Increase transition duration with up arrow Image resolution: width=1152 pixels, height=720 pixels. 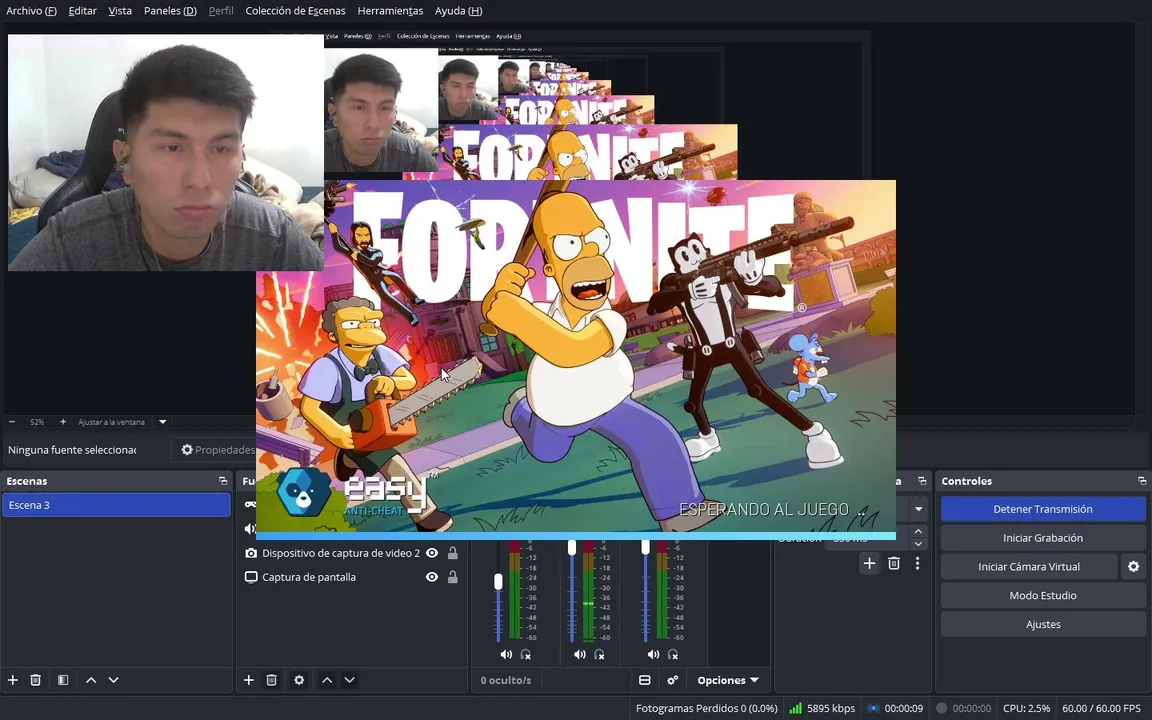click(918, 531)
